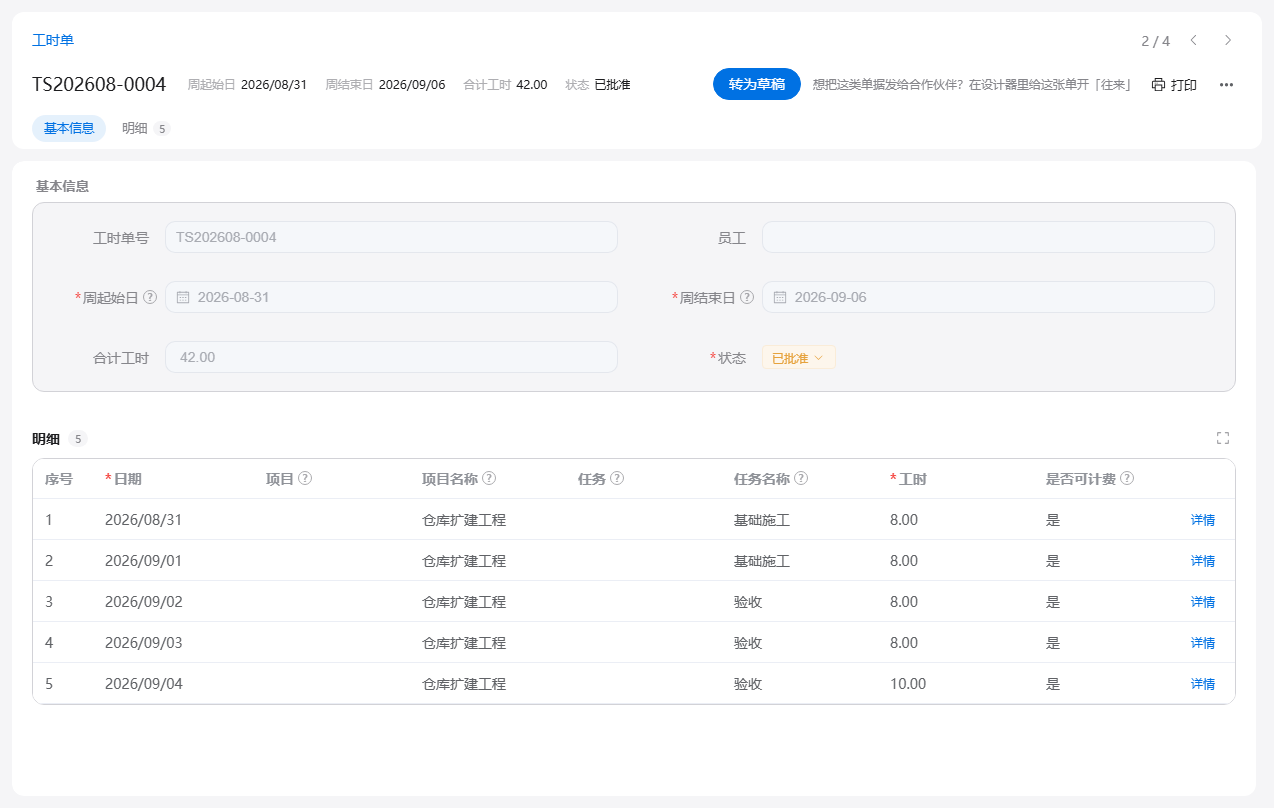Go to next record arrow
Viewport: 1274px width, 808px height.
click(x=1228, y=40)
